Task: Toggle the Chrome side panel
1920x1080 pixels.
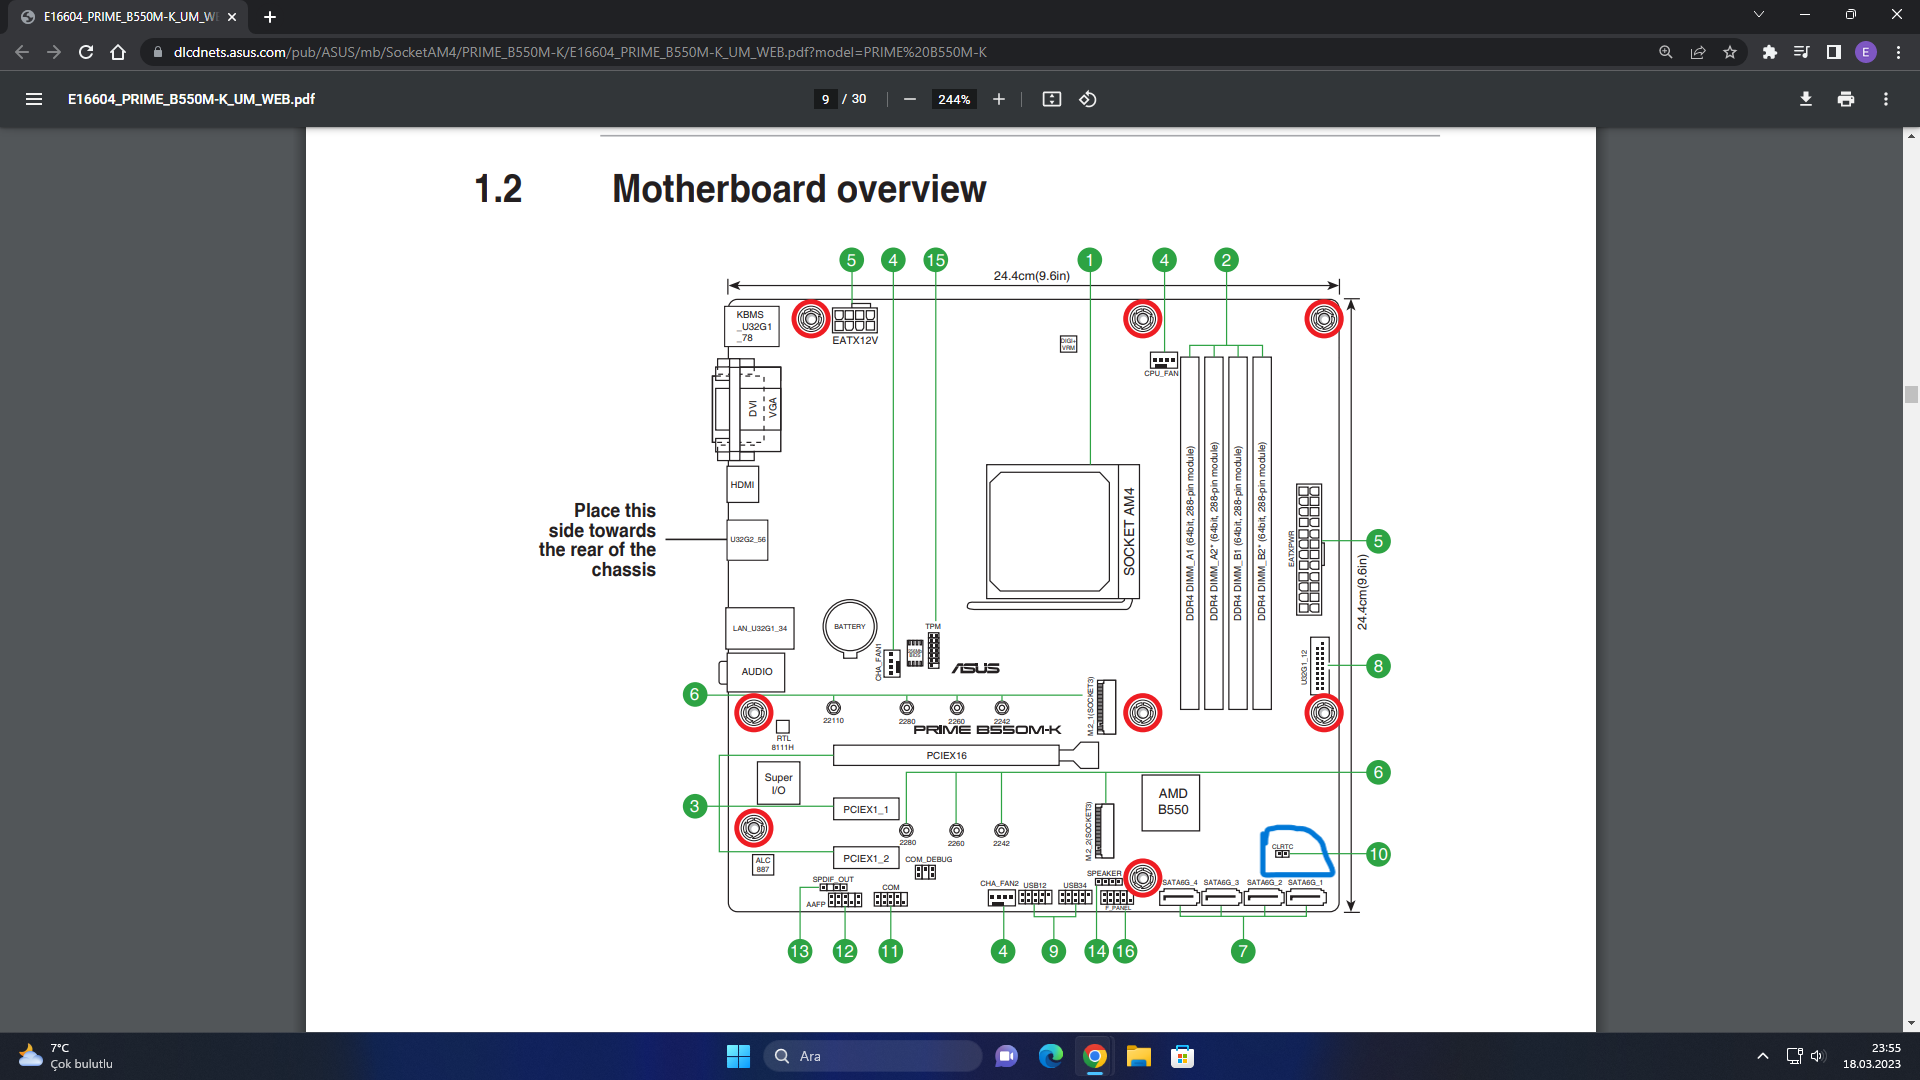Action: click(x=1834, y=52)
